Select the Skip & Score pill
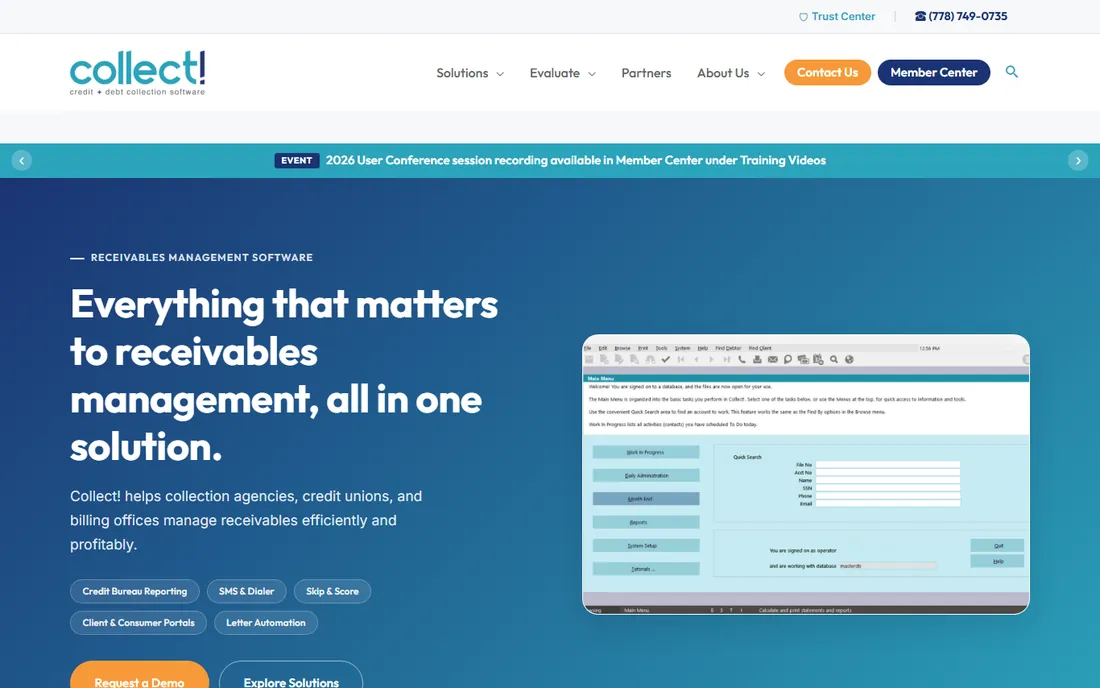This screenshot has width=1100, height=688. (x=332, y=591)
